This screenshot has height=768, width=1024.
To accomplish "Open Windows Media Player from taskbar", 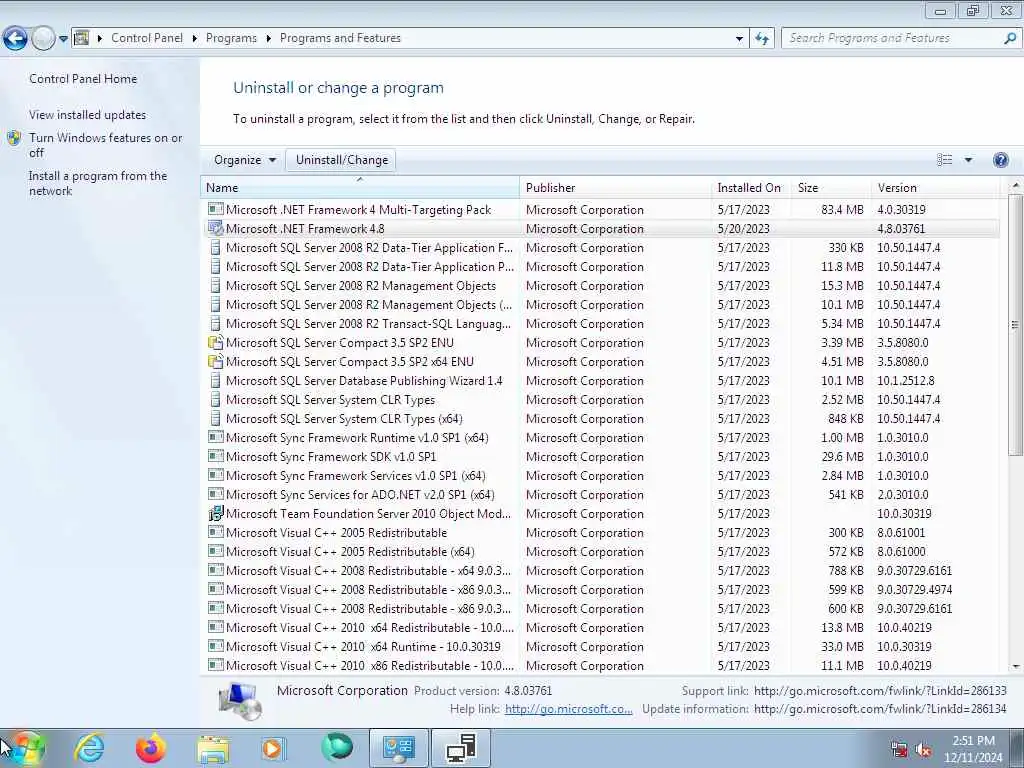I will point(272,749).
